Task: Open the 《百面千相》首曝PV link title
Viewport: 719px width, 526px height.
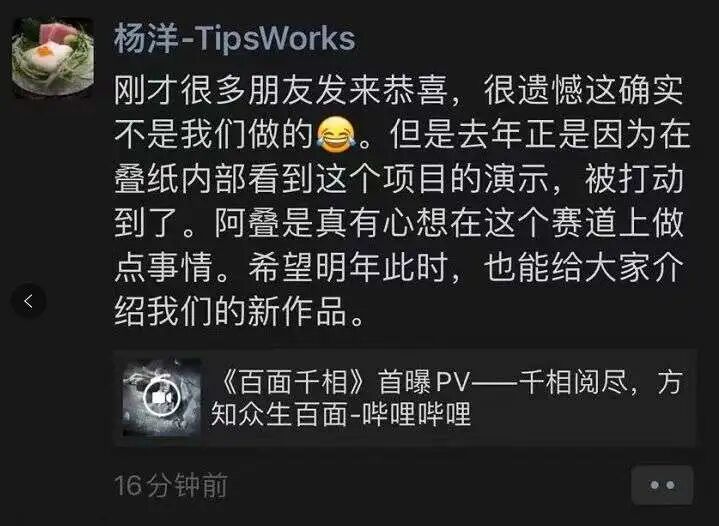Action: (447, 382)
